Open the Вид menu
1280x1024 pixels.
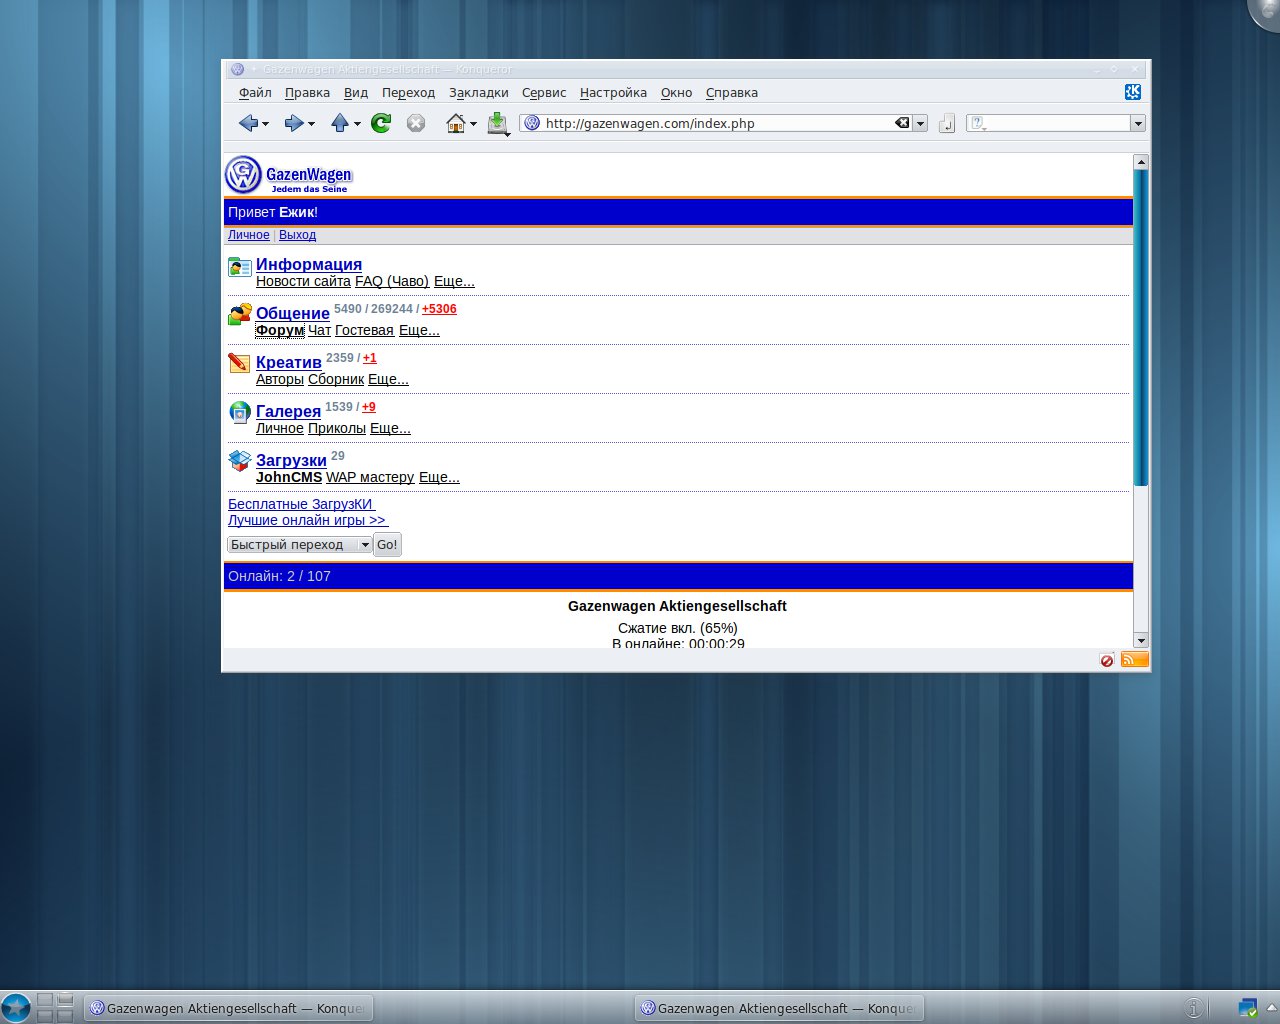[x=356, y=92]
